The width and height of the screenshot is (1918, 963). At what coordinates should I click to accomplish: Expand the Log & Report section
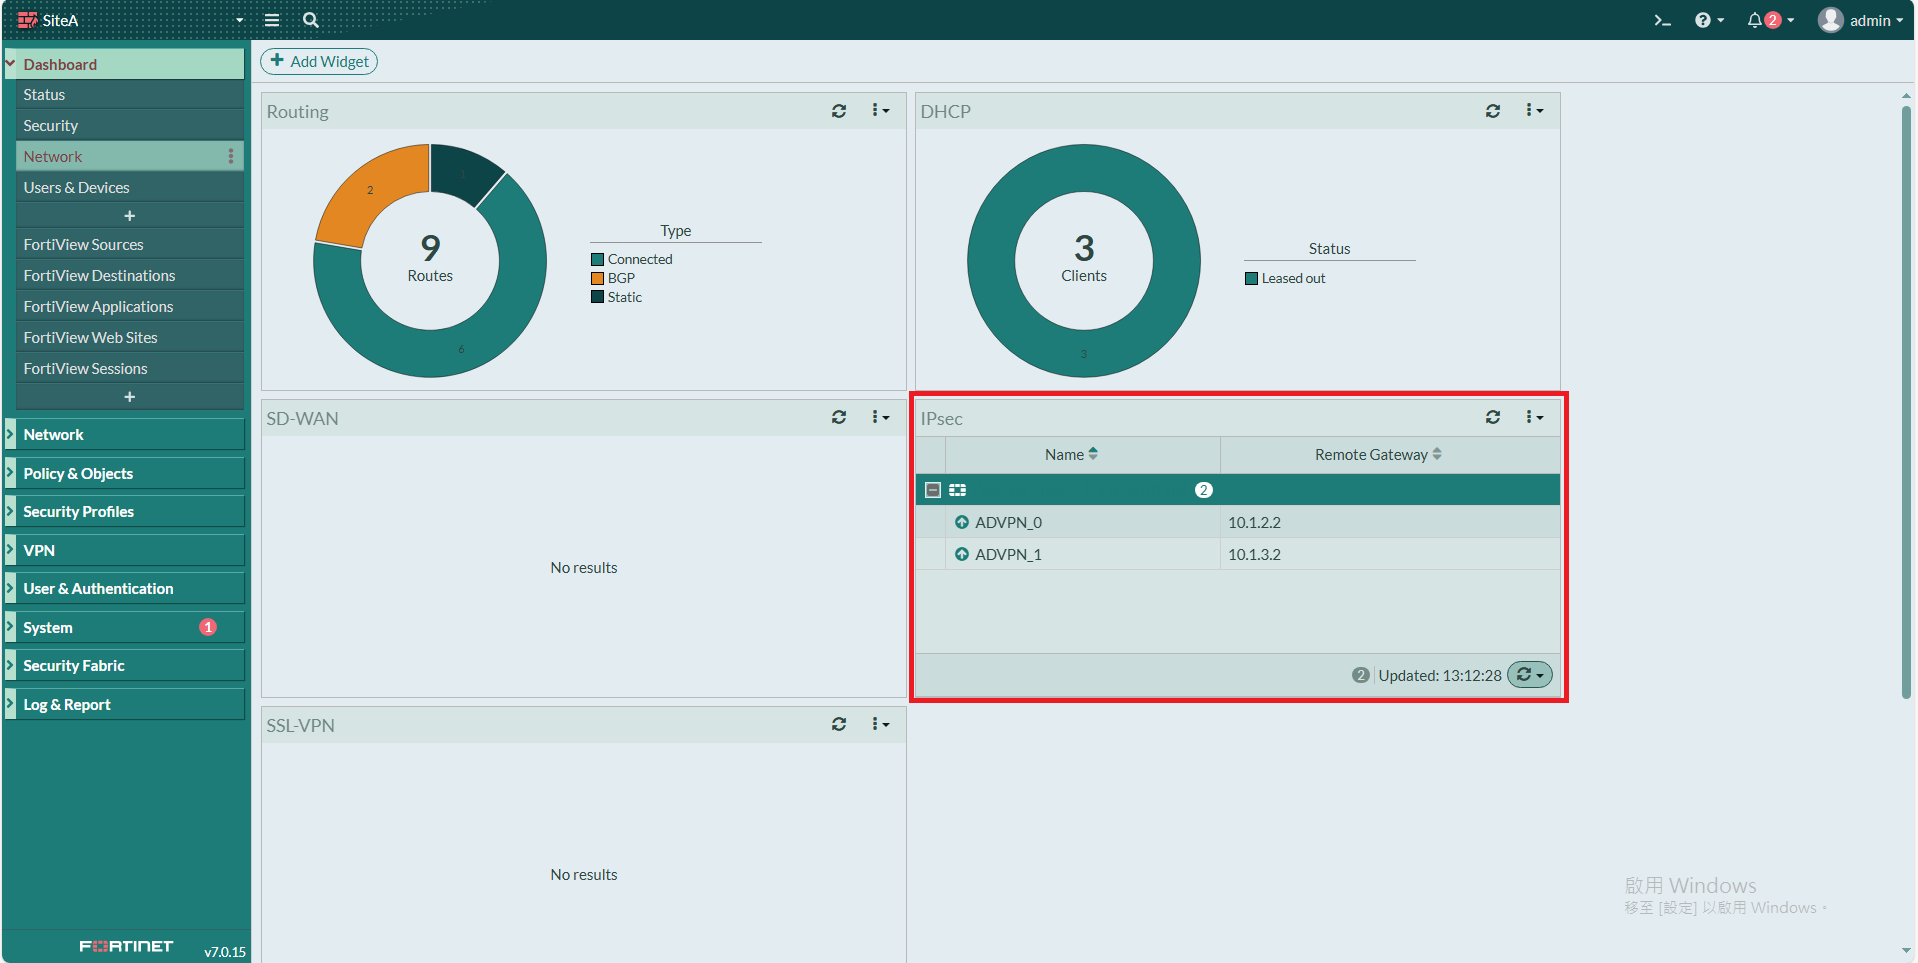[125, 705]
